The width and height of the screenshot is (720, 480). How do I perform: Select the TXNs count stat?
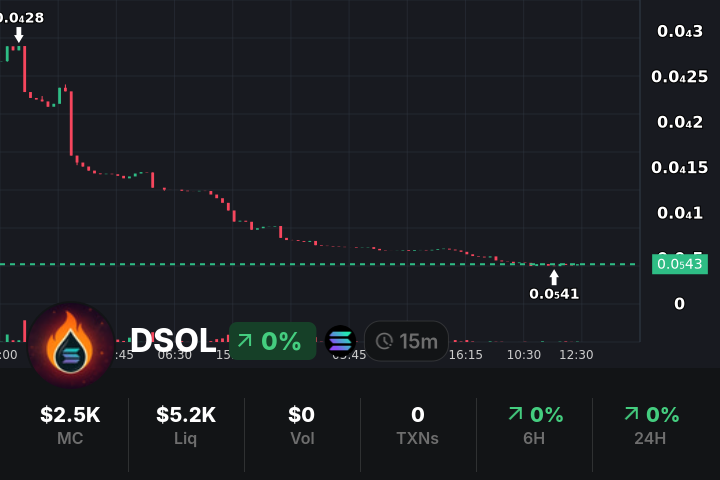pyautogui.click(x=417, y=424)
